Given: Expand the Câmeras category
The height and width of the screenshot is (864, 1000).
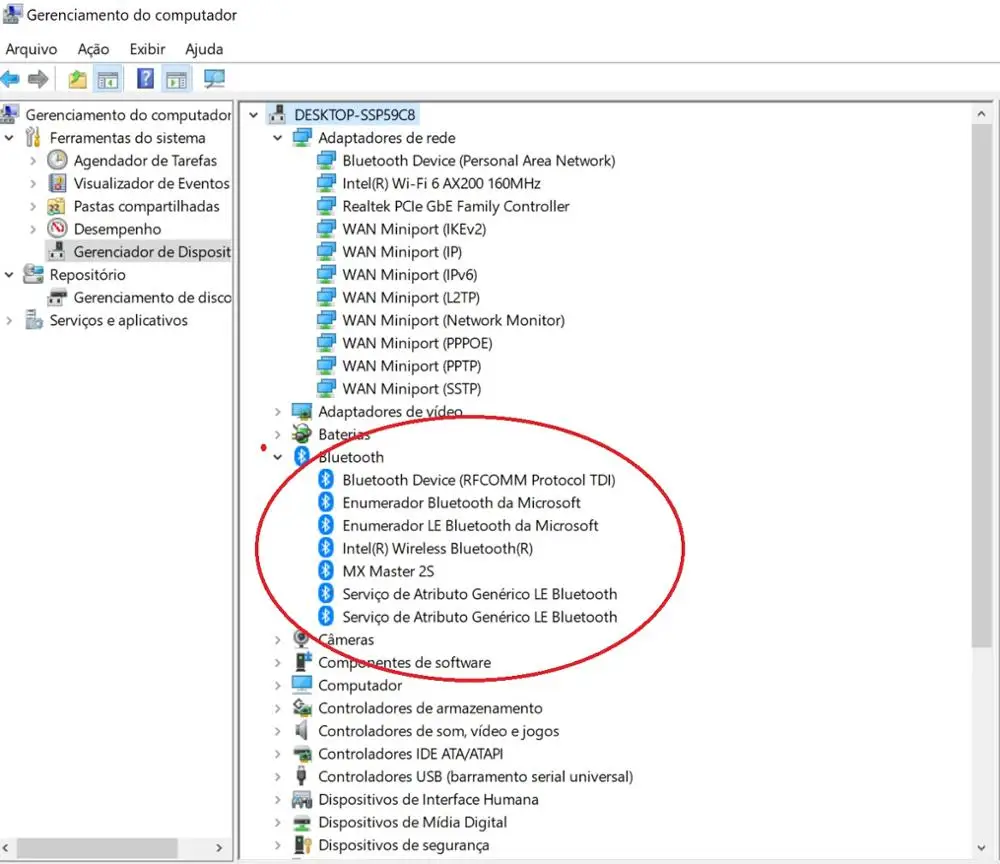Looking at the screenshot, I should 277,640.
